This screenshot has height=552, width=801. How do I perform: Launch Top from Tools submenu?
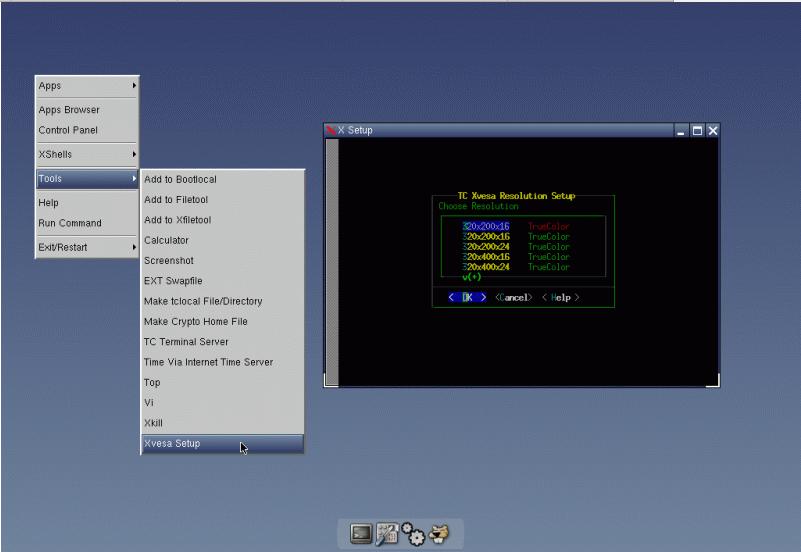[222, 382]
